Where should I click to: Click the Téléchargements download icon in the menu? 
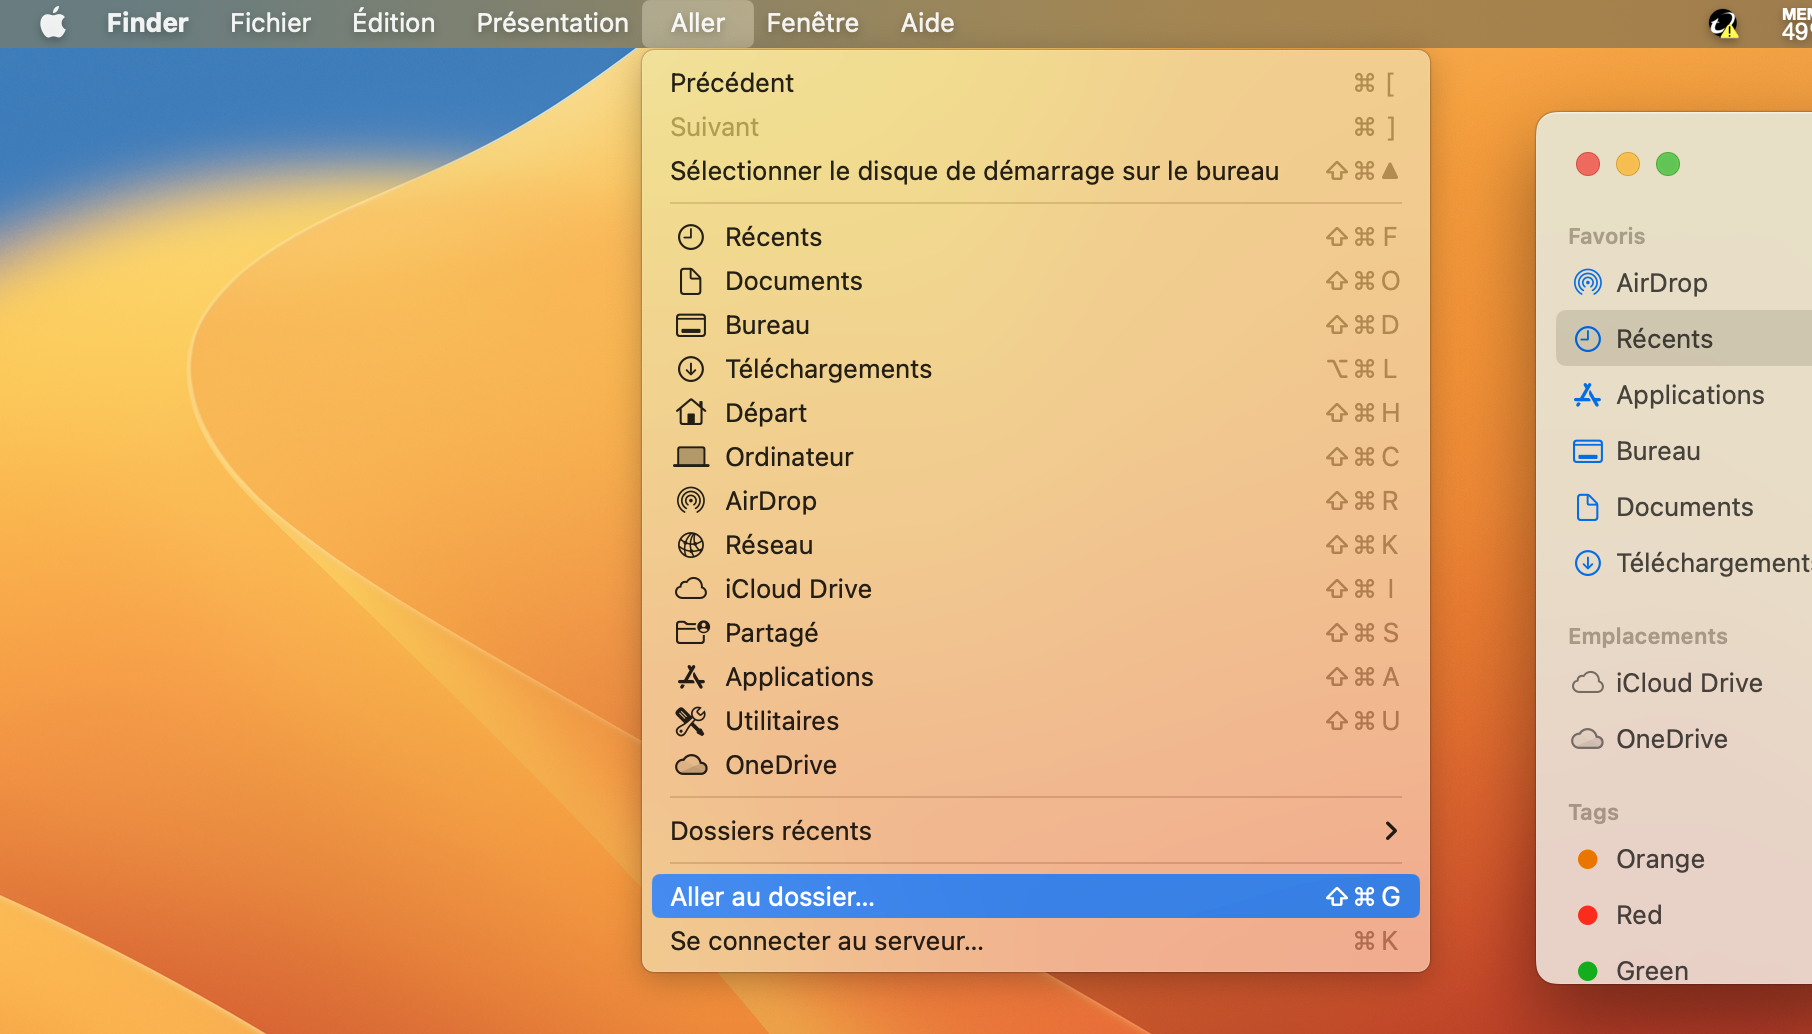(691, 369)
